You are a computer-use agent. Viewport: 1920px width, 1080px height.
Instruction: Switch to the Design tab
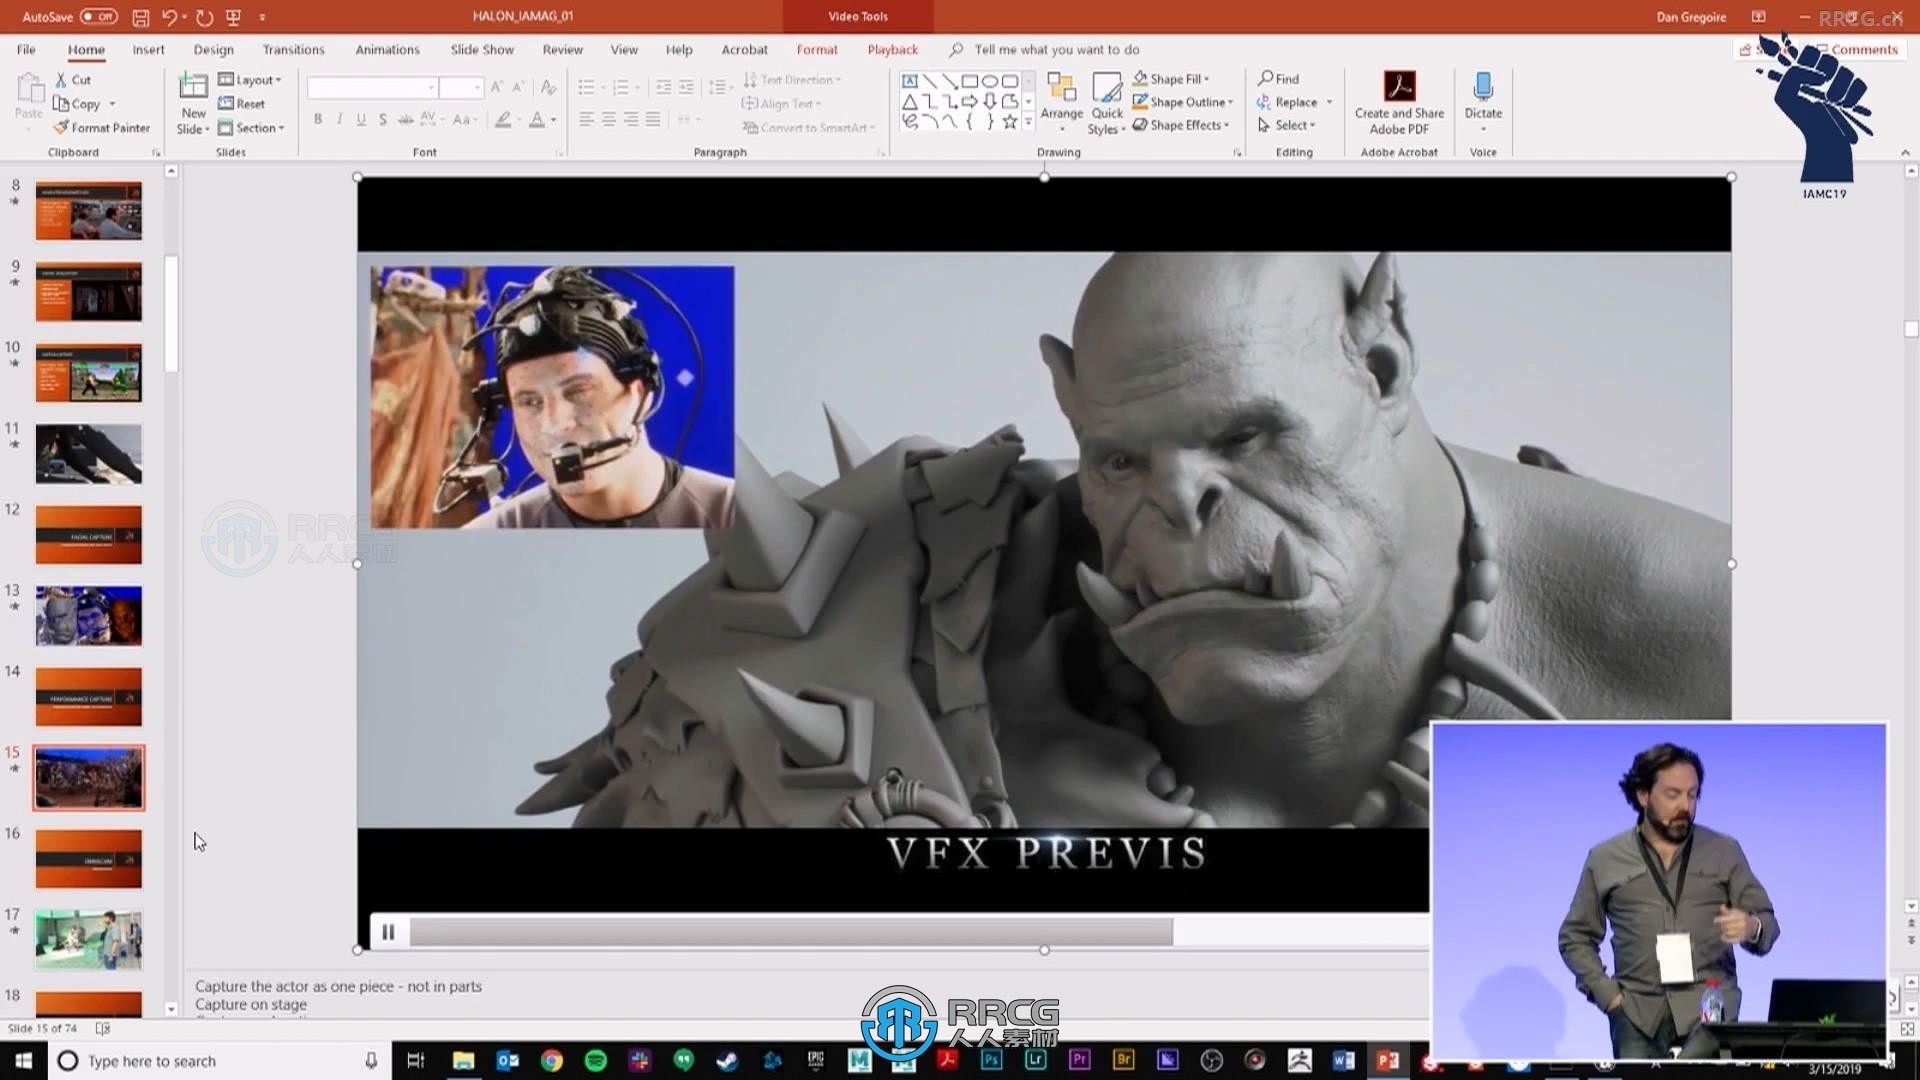tap(213, 49)
